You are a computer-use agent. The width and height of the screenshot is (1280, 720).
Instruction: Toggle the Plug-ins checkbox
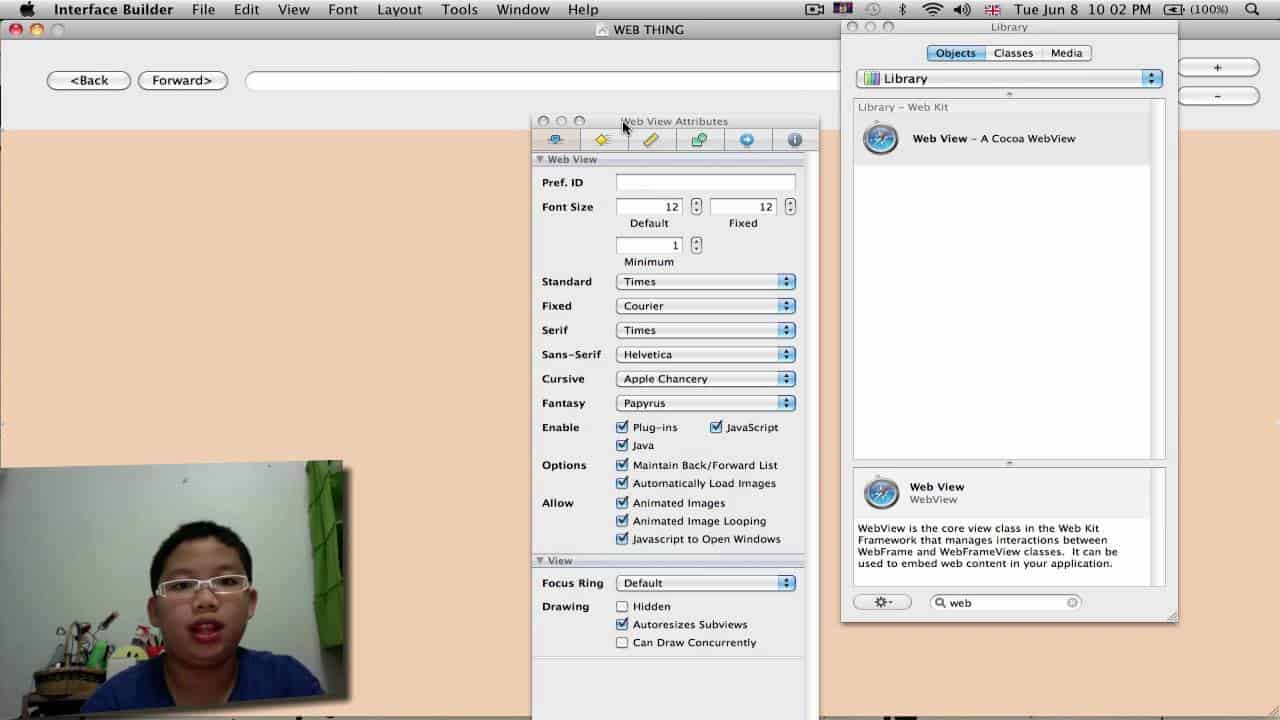622,427
